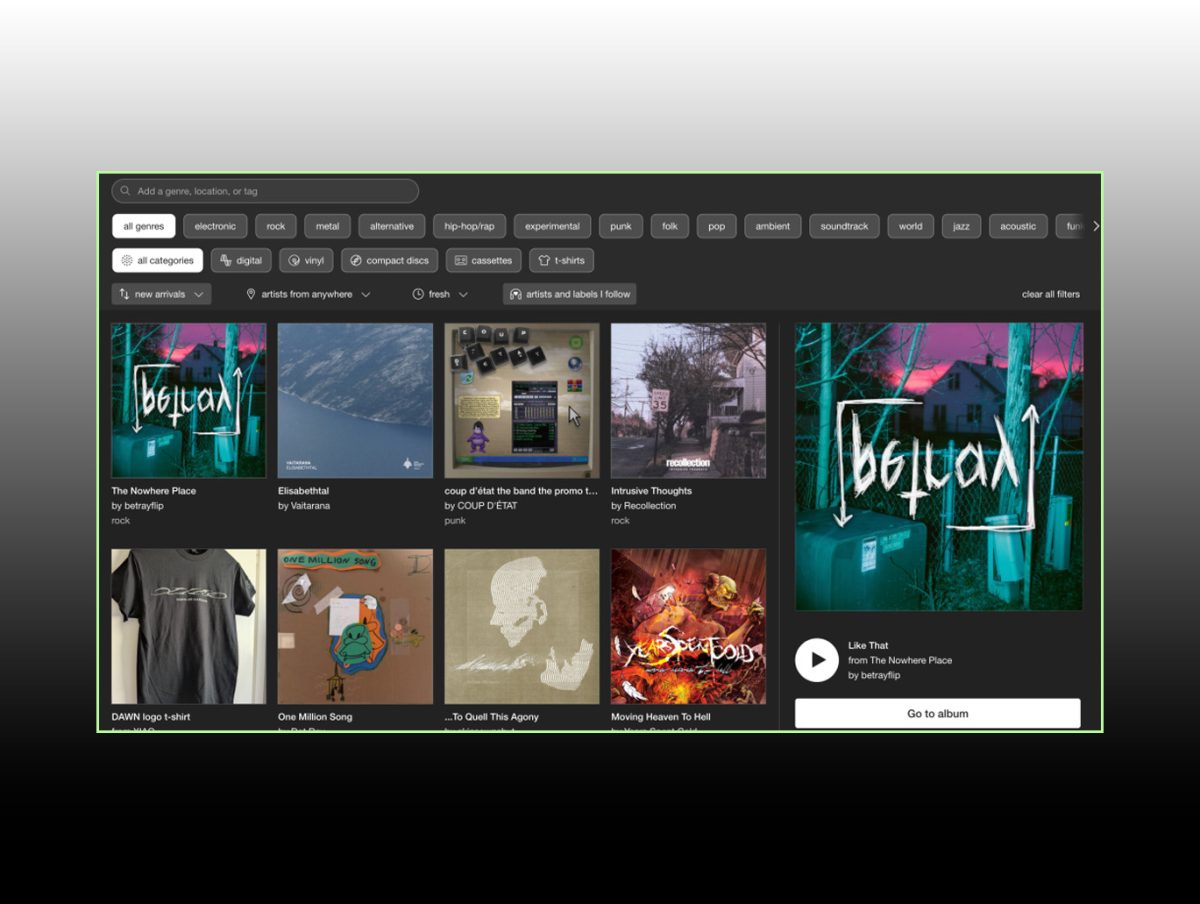Click by Vaitarana artist text
Viewport: 1200px width, 904px height.
[304, 506]
